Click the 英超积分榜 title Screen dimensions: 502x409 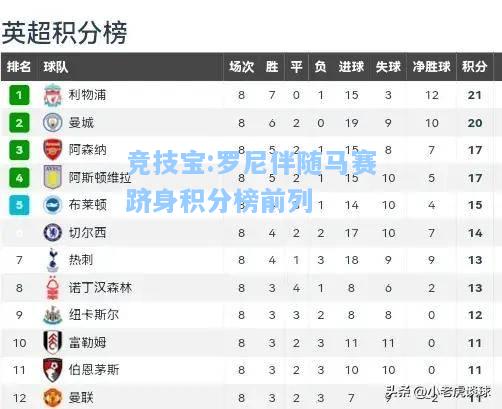(64, 32)
